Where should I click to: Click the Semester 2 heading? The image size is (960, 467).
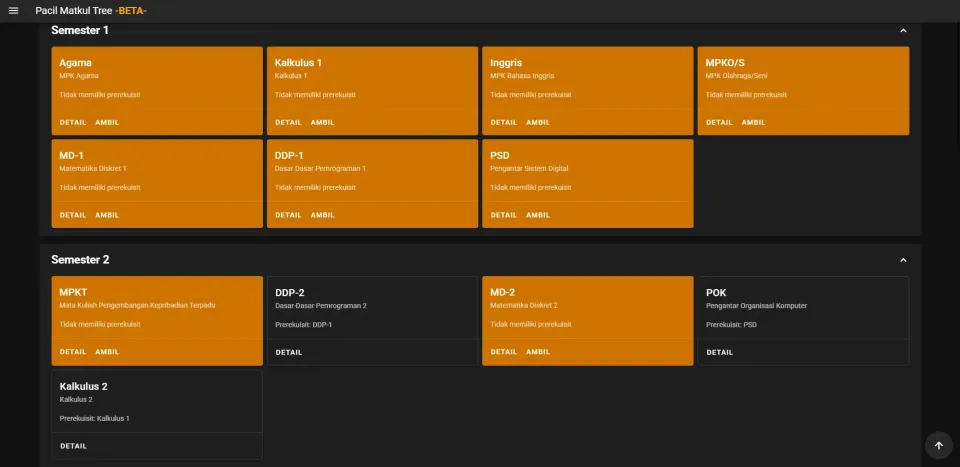click(x=80, y=260)
